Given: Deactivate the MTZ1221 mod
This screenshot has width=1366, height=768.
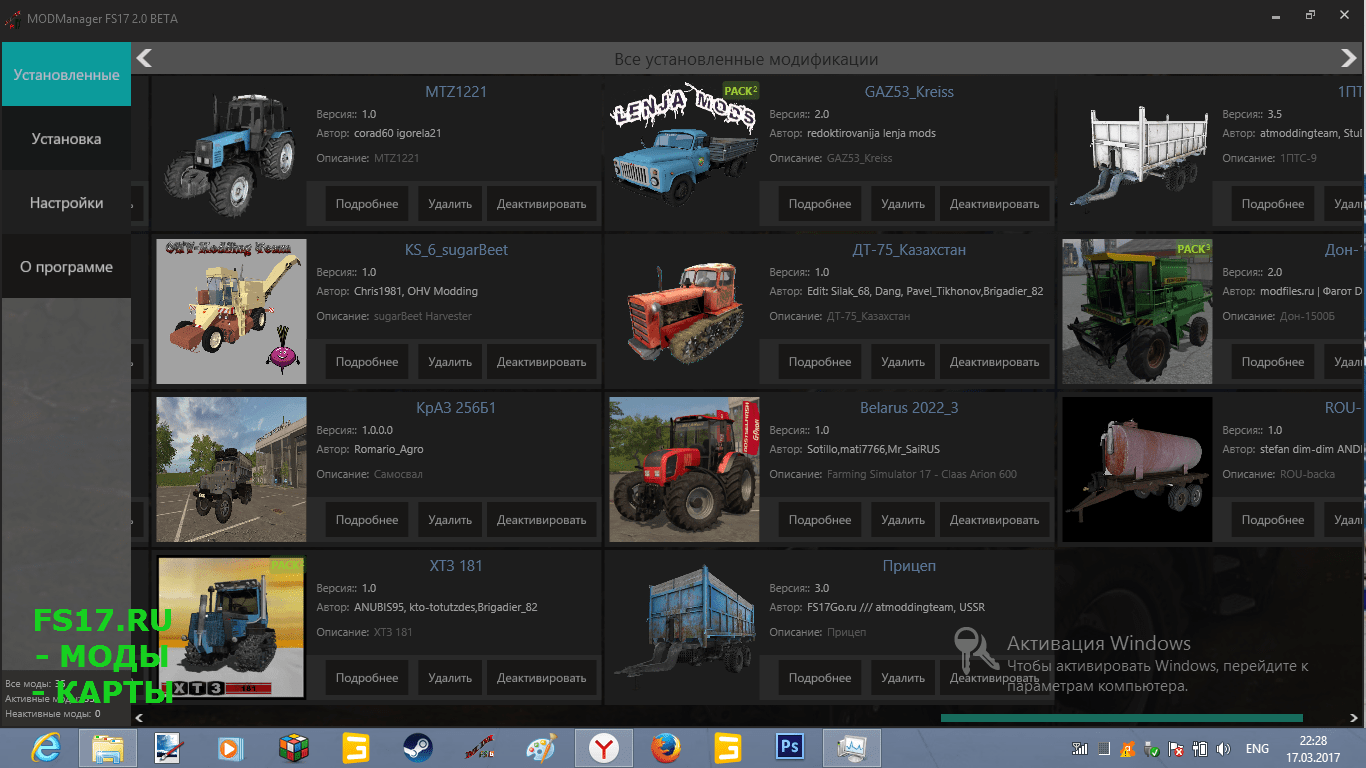Looking at the screenshot, I should click(542, 204).
